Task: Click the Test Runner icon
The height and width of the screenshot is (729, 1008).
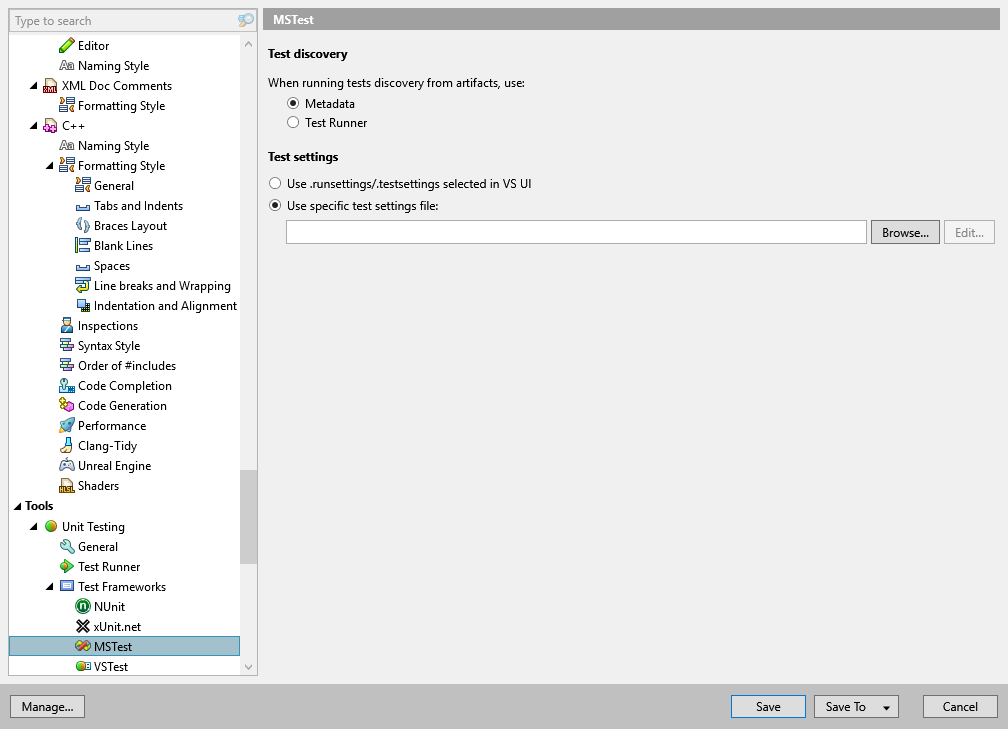Action: click(67, 566)
